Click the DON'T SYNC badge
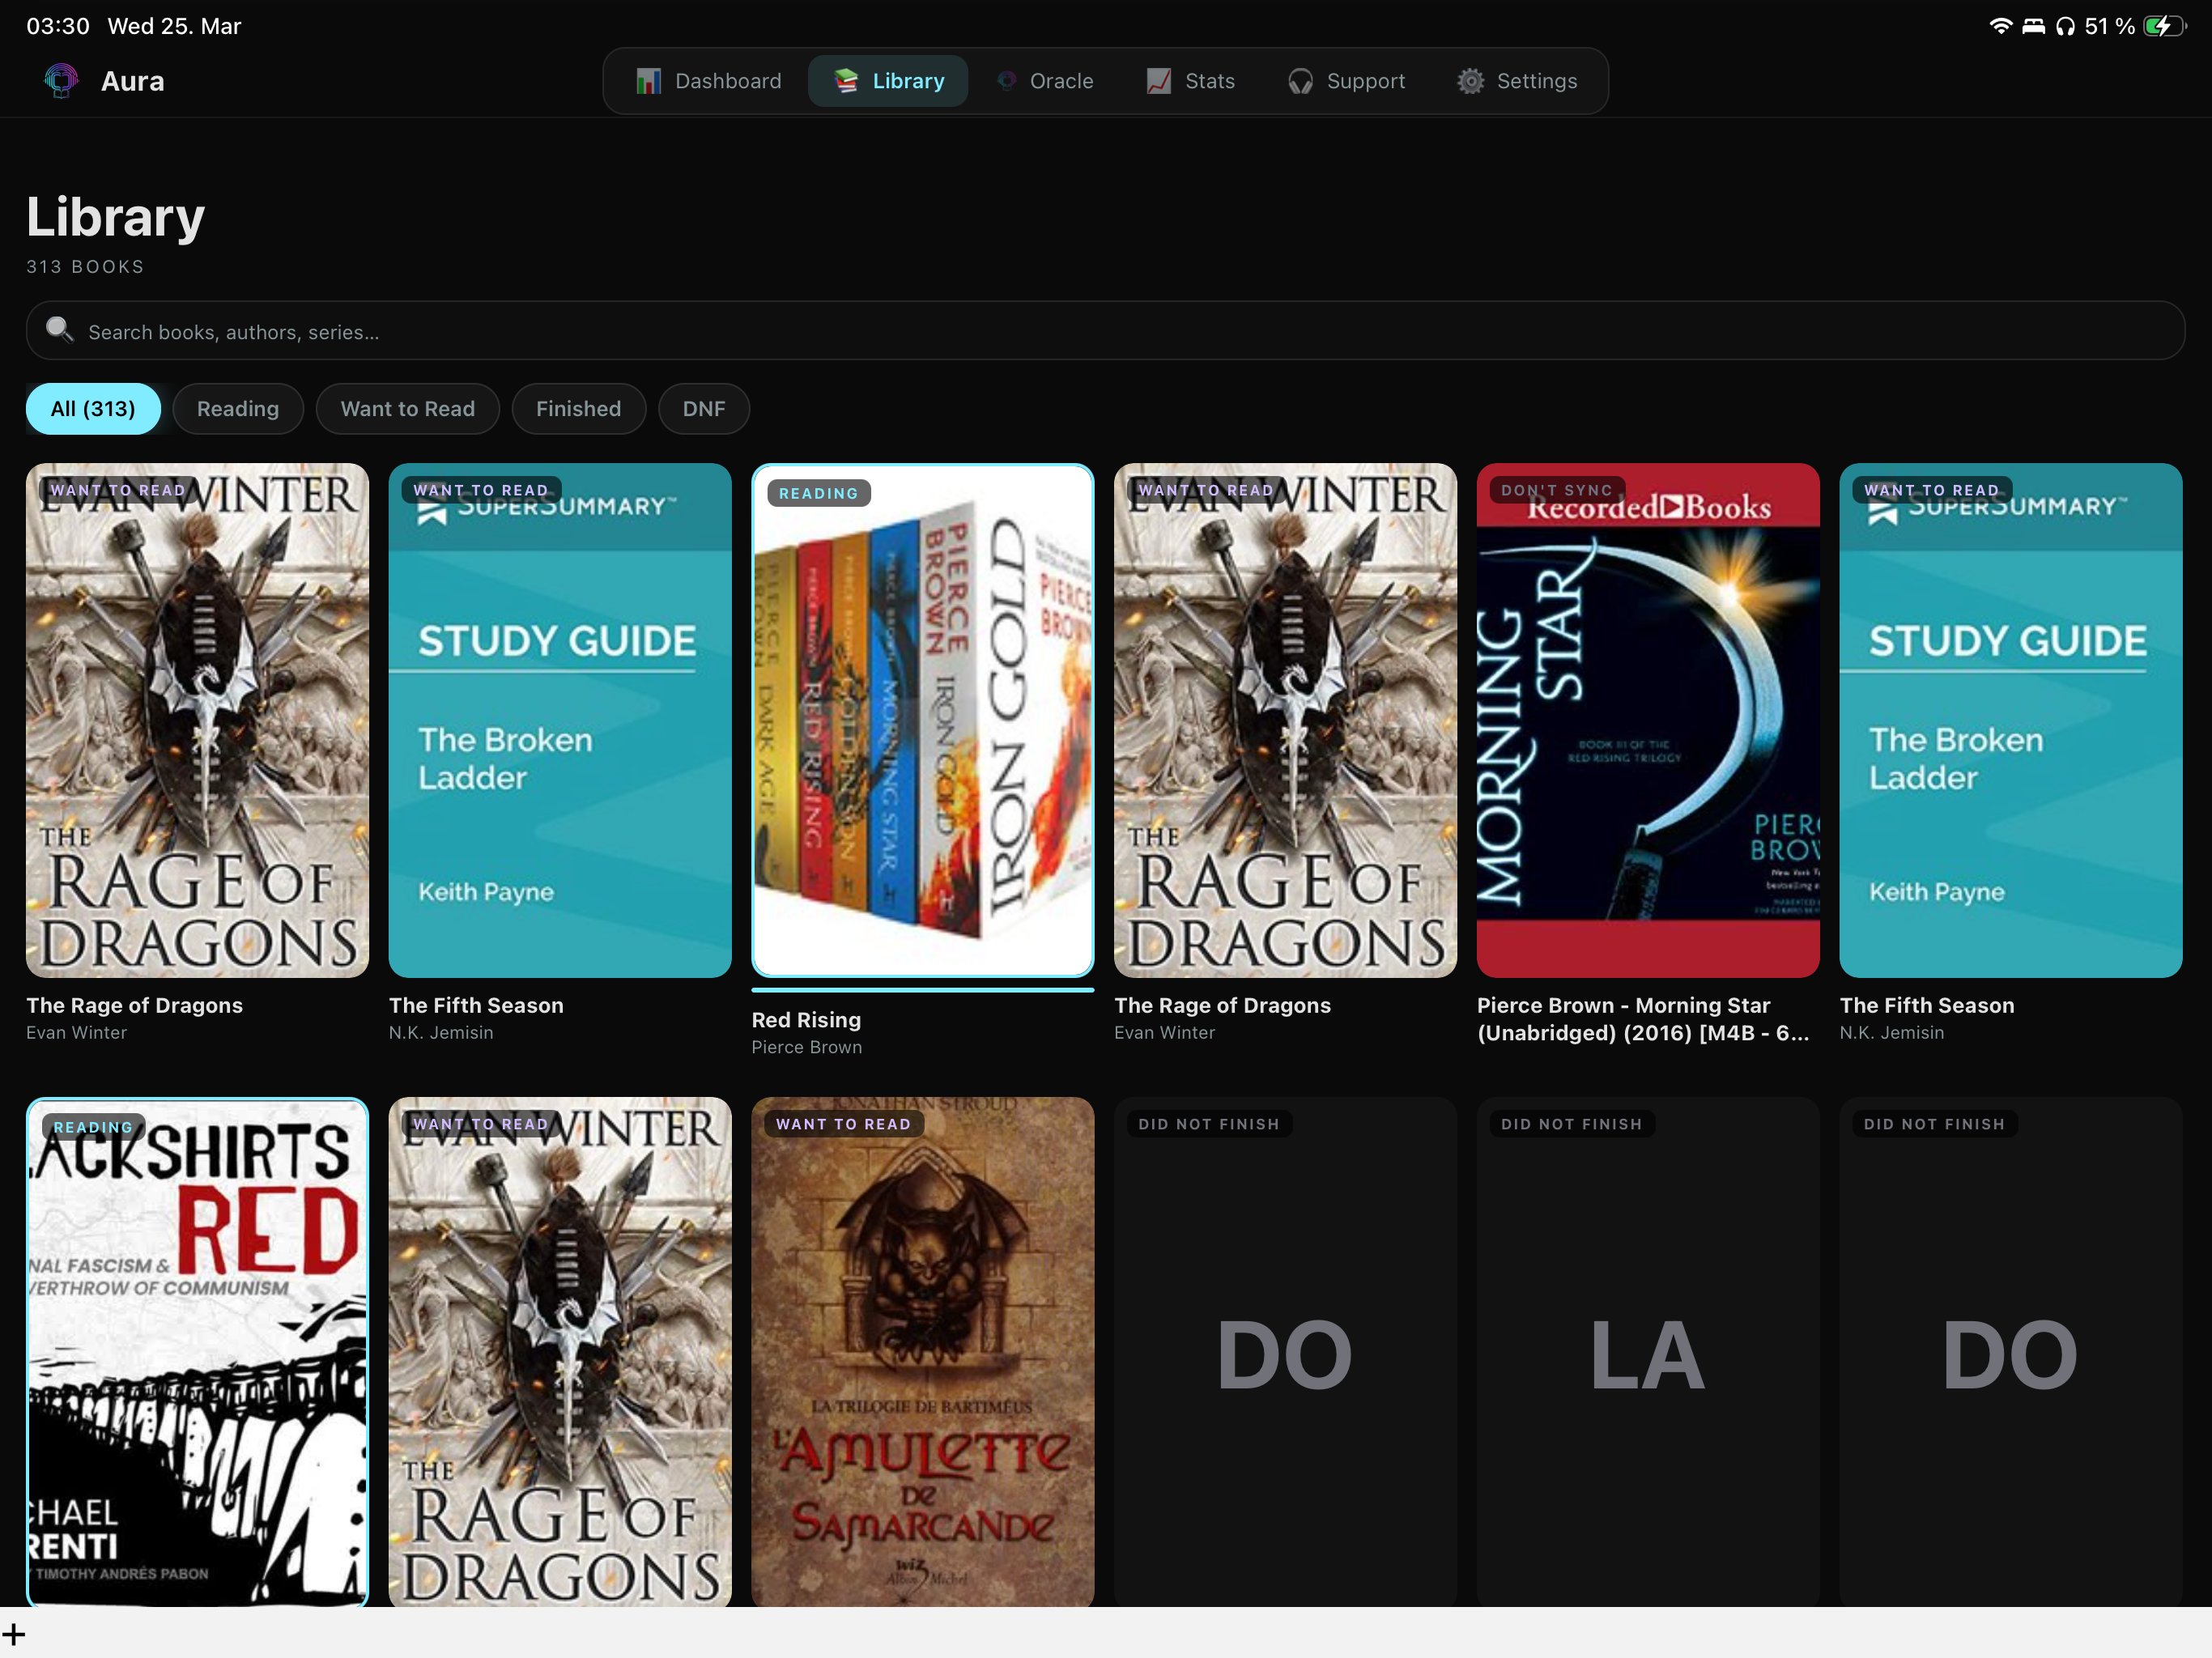Viewport: 2212px width, 1658px height. coord(1557,490)
